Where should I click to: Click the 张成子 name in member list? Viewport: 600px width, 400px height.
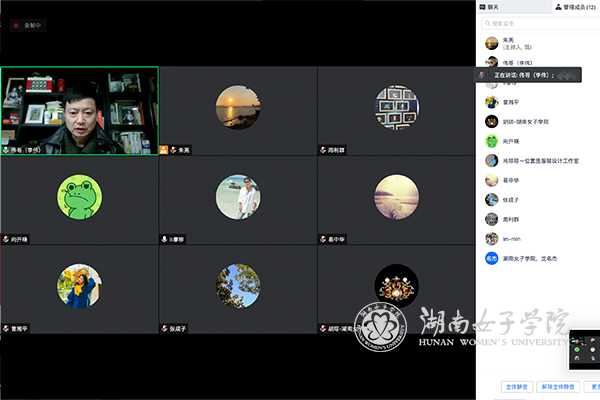click(511, 200)
